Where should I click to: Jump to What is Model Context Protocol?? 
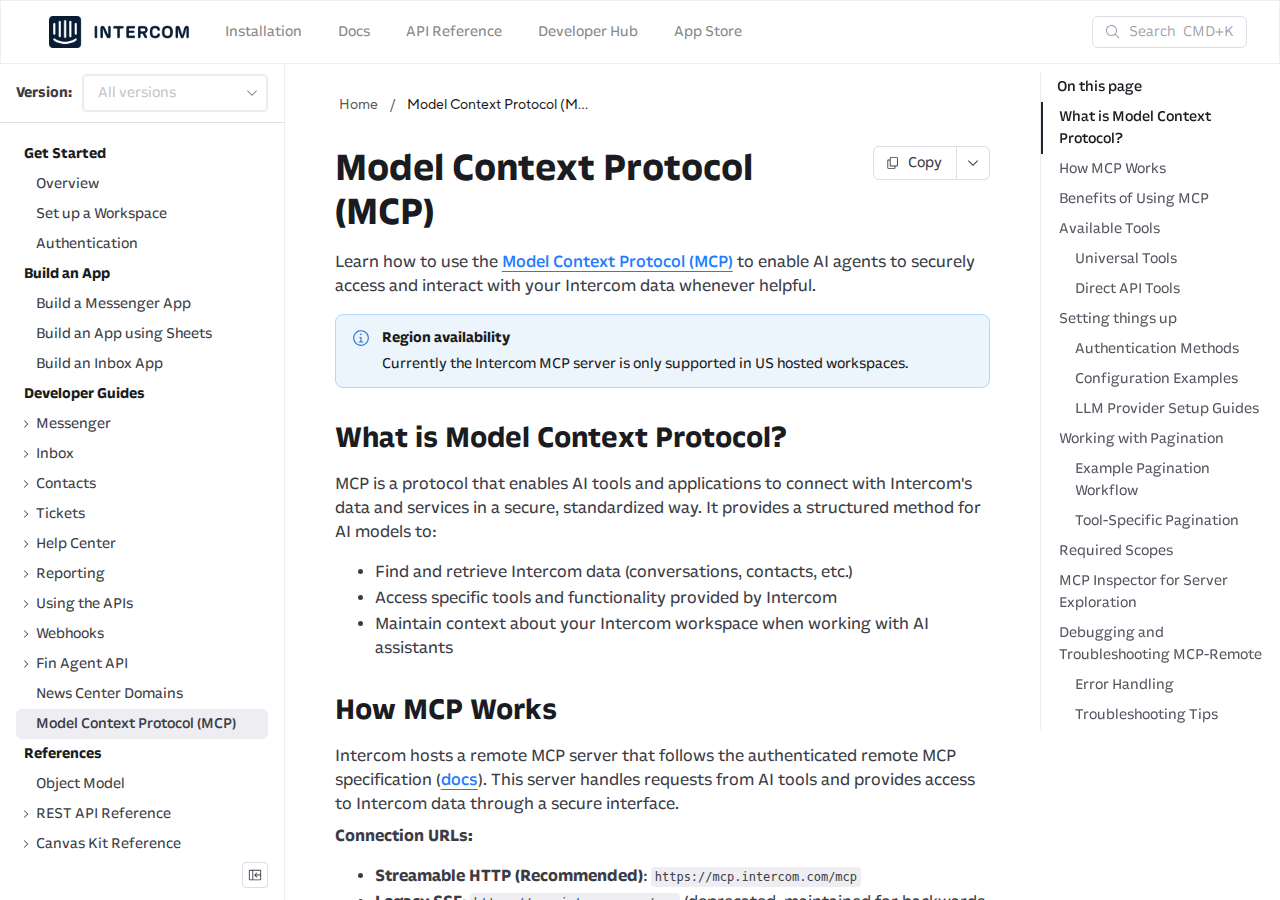[1135, 127]
